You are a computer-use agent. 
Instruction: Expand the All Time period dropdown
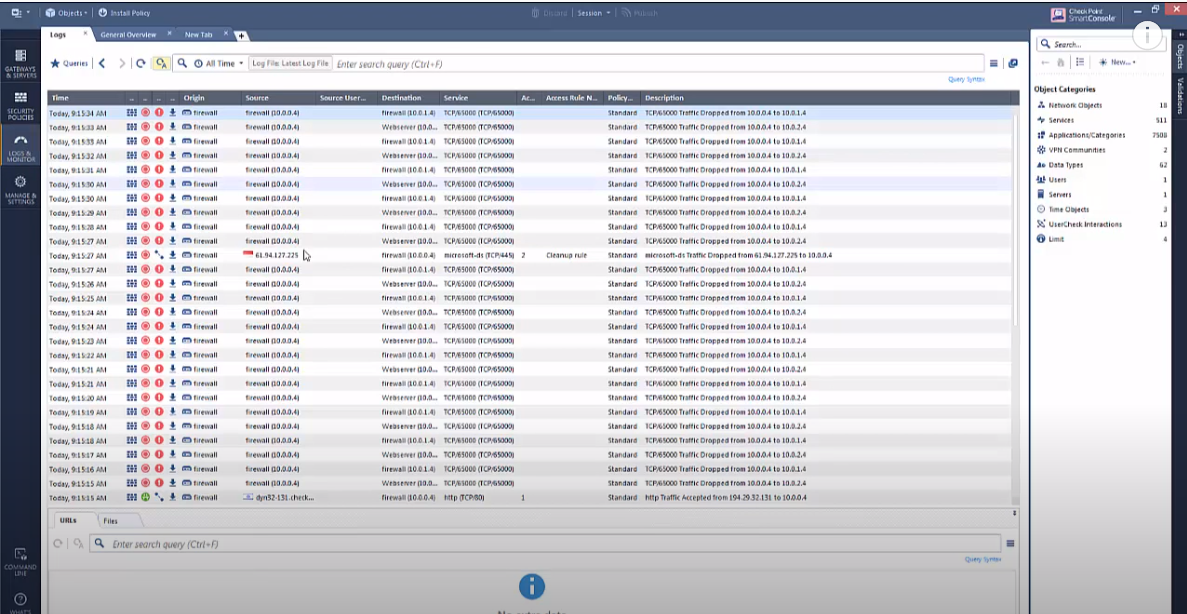218,63
